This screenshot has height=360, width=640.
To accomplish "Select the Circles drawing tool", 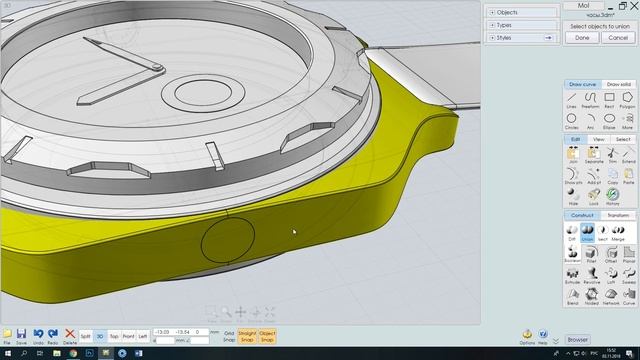I will [x=571, y=121].
